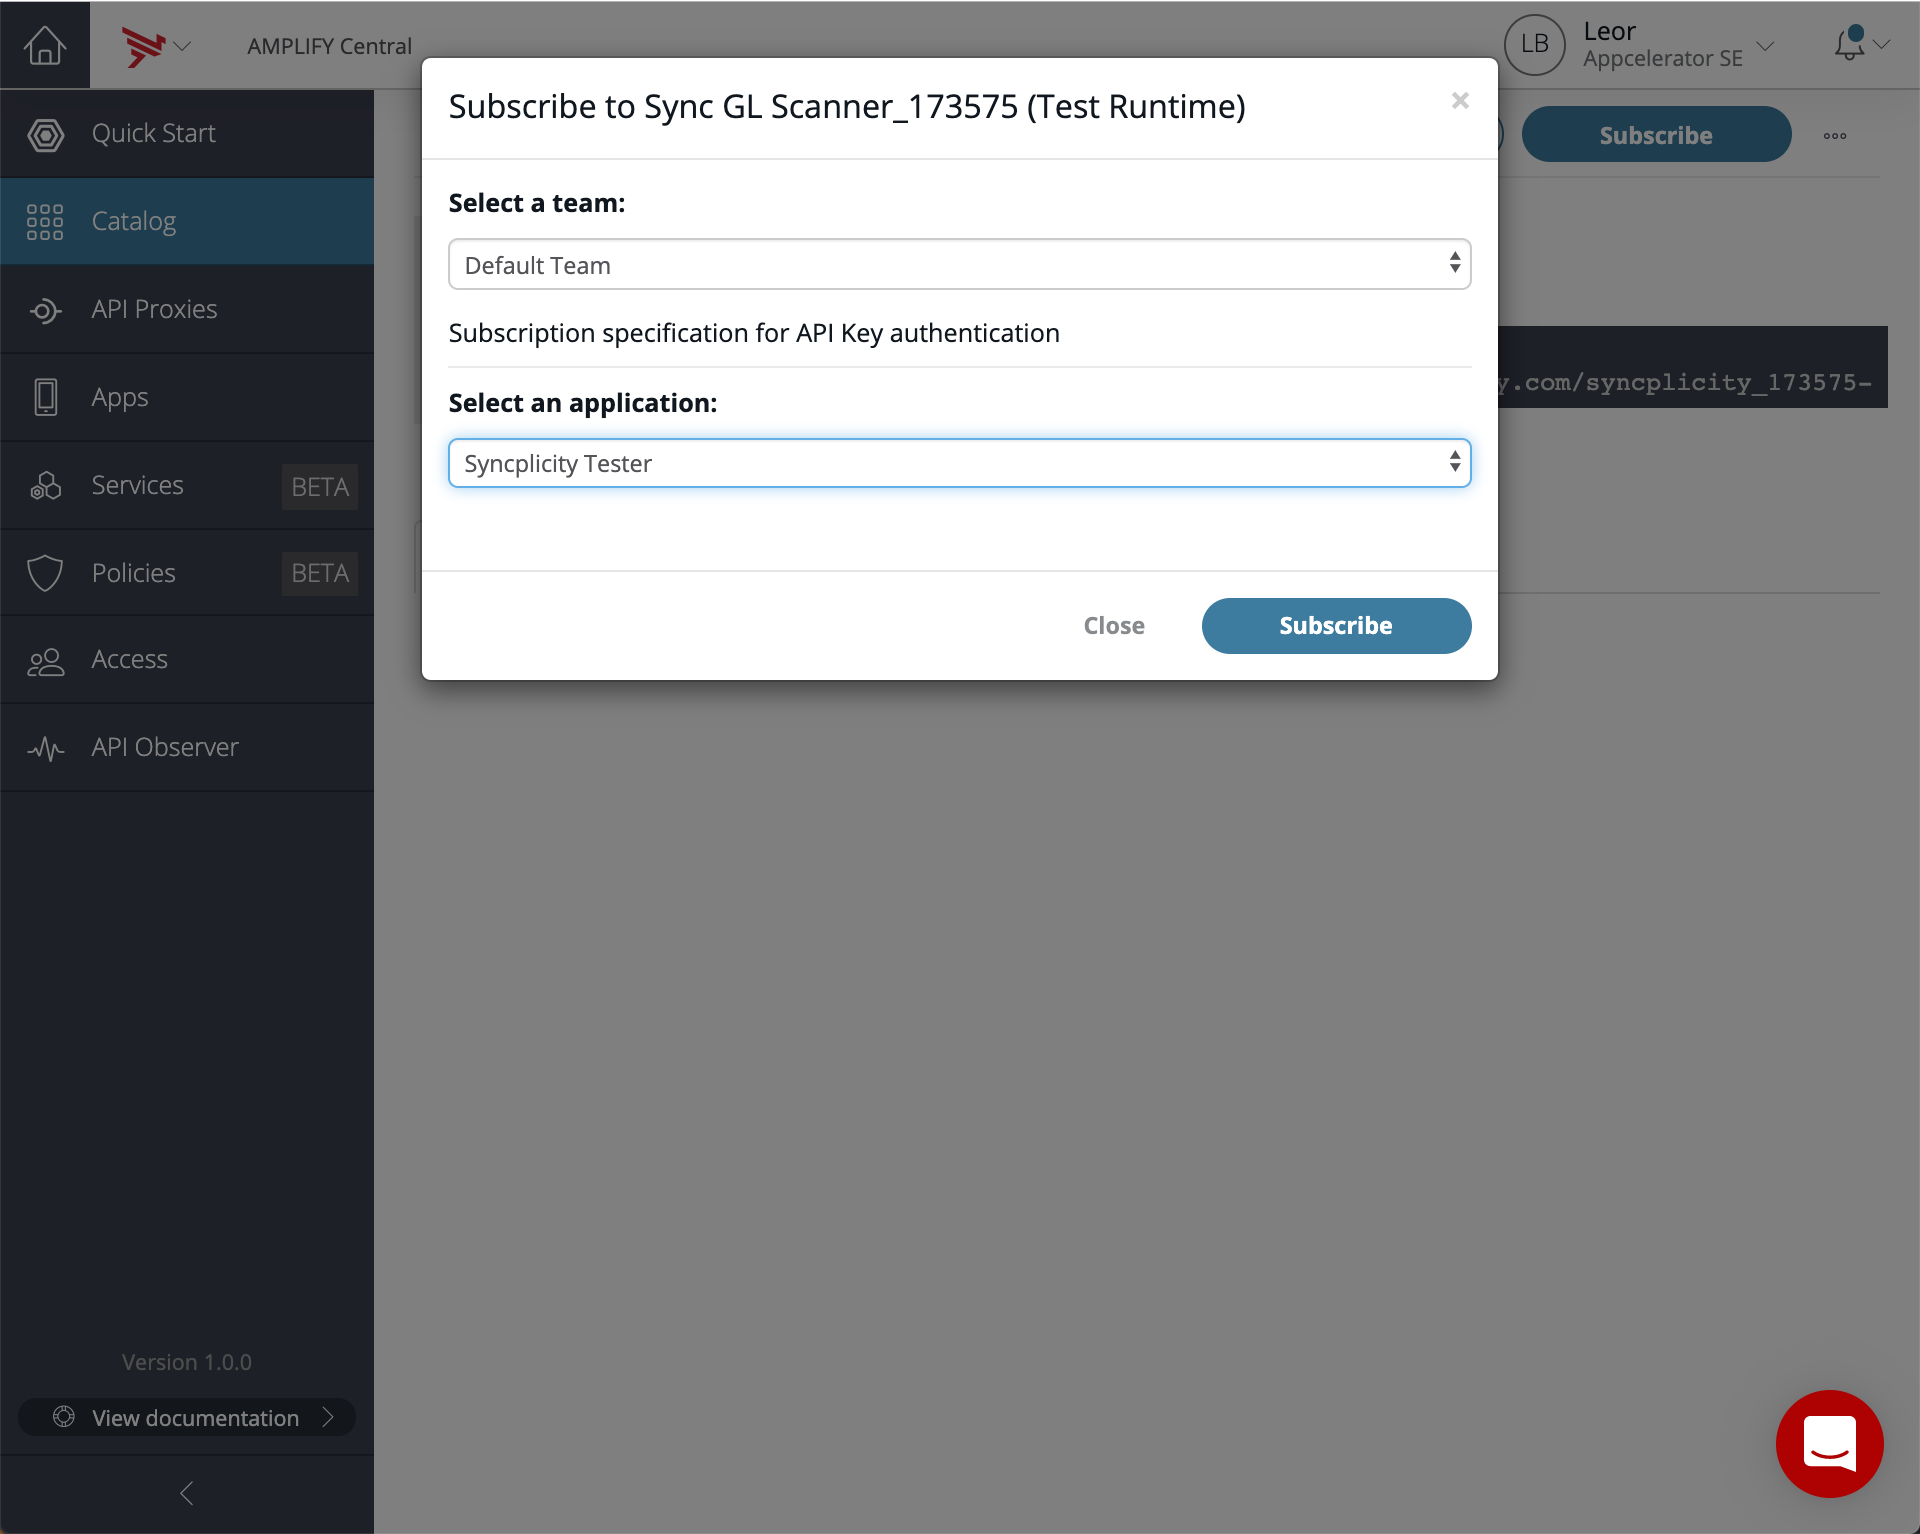Click the Access users icon
The image size is (1920, 1534).
45,661
